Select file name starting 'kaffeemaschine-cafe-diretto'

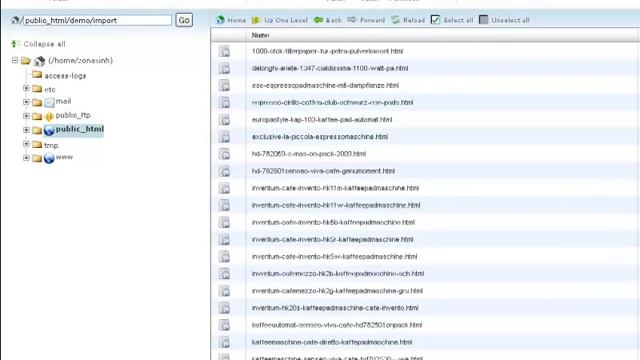coord(332,342)
